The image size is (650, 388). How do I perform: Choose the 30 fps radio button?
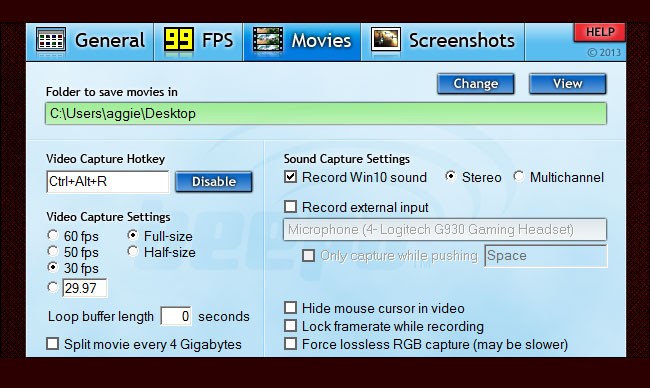[53, 267]
